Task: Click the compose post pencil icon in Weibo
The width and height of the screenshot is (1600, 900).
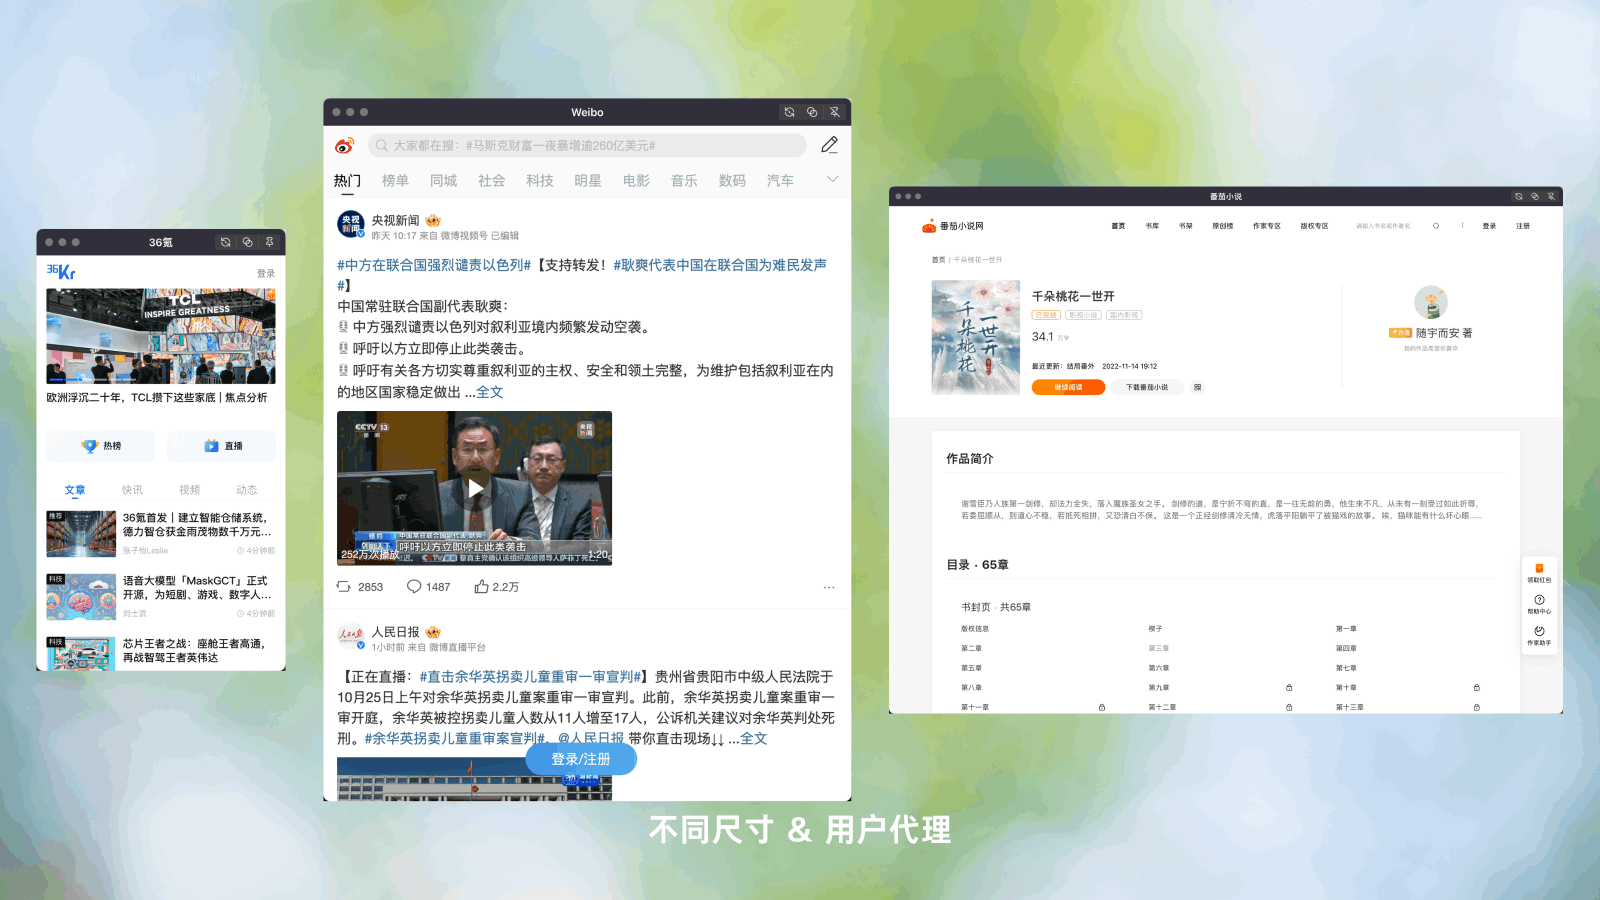Action: (x=829, y=145)
